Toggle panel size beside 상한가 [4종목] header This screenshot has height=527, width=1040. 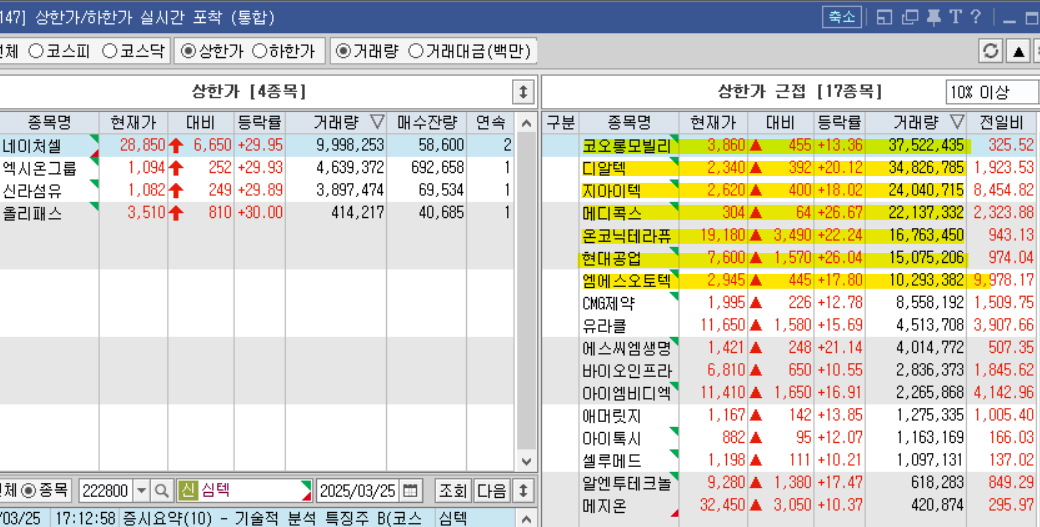click(x=523, y=92)
